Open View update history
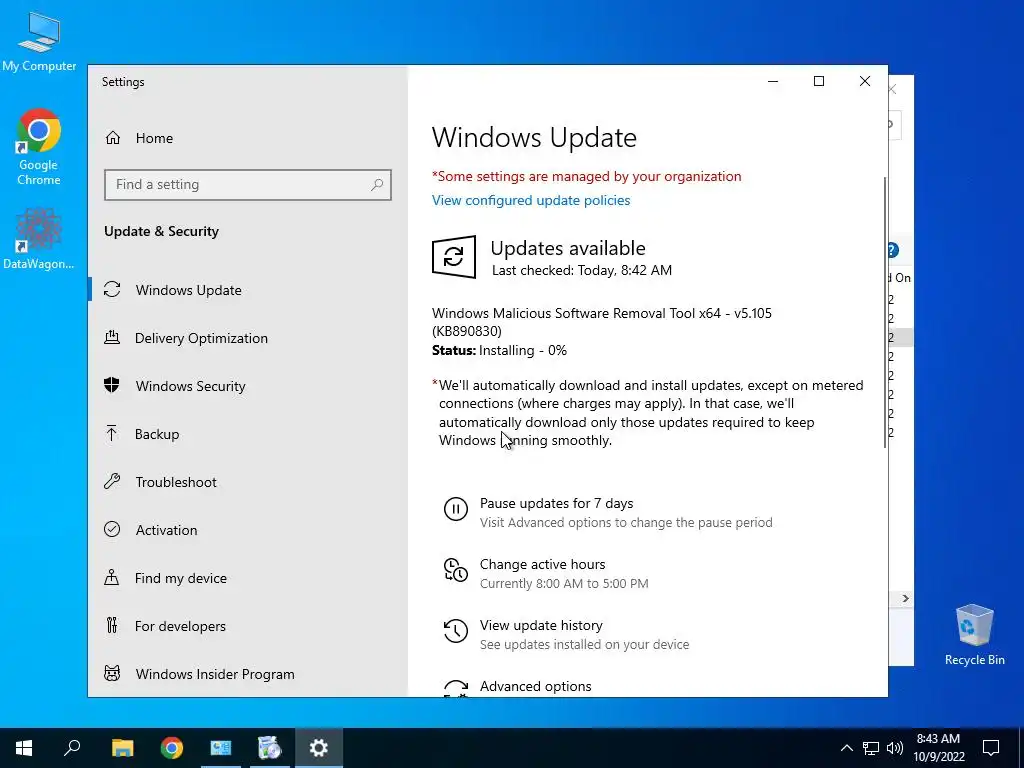This screenshot has height=768, width=1024. point(541,626)
